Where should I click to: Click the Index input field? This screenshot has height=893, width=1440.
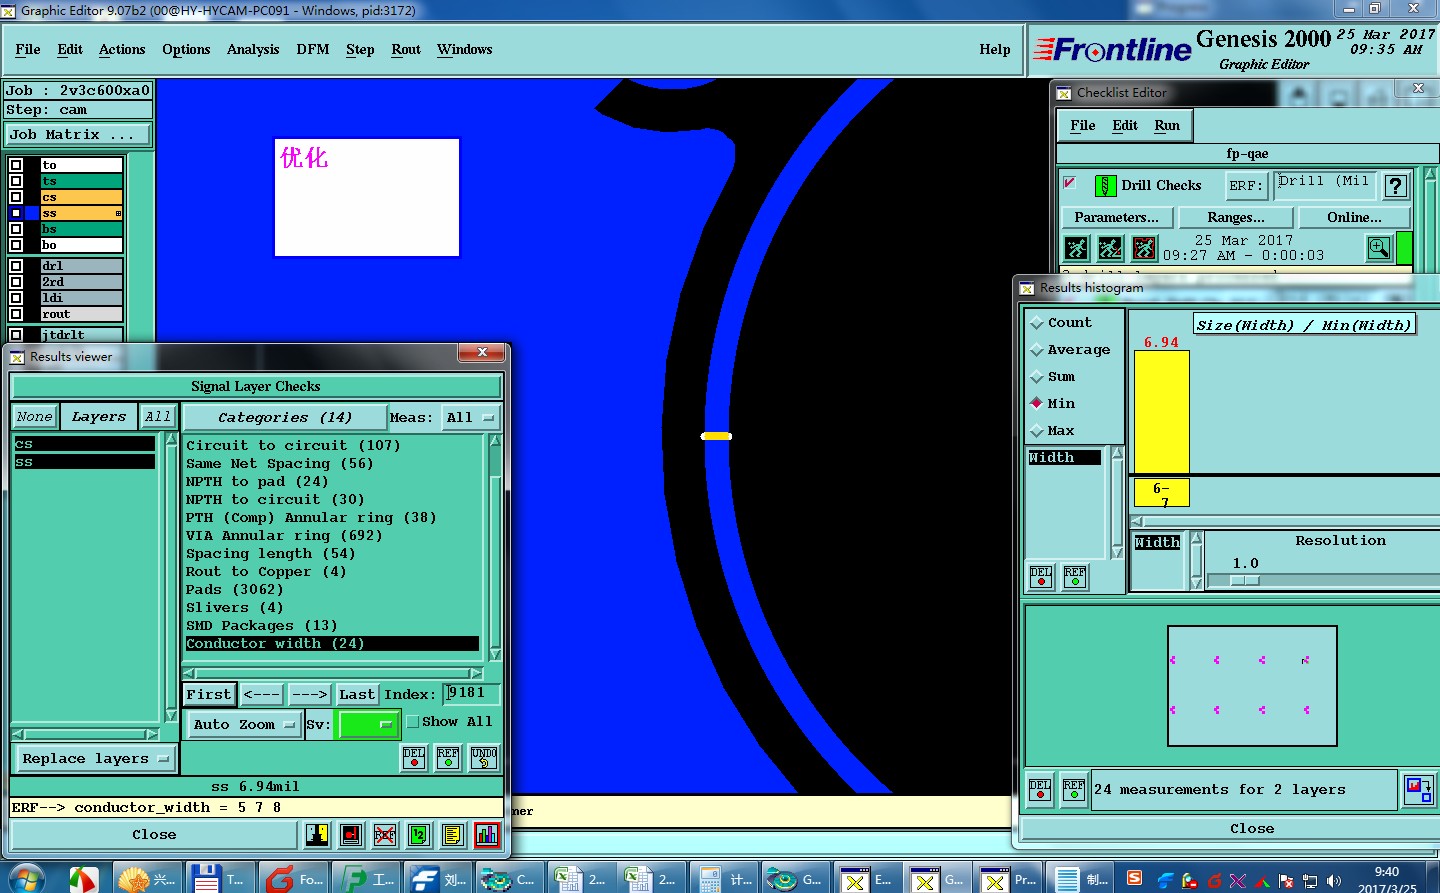[470, 693]
